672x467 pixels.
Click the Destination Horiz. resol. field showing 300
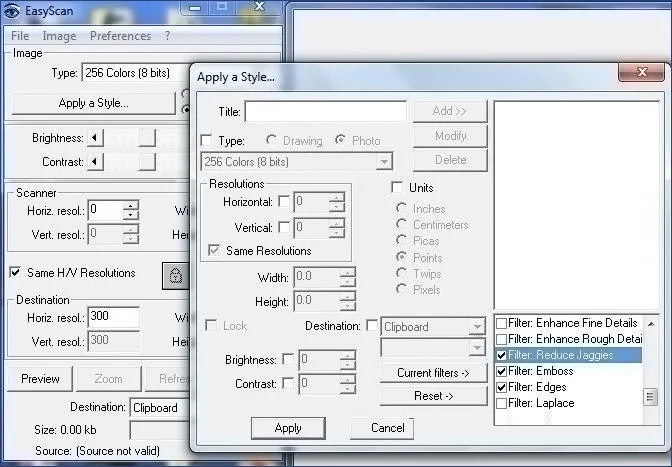(114, 317)
